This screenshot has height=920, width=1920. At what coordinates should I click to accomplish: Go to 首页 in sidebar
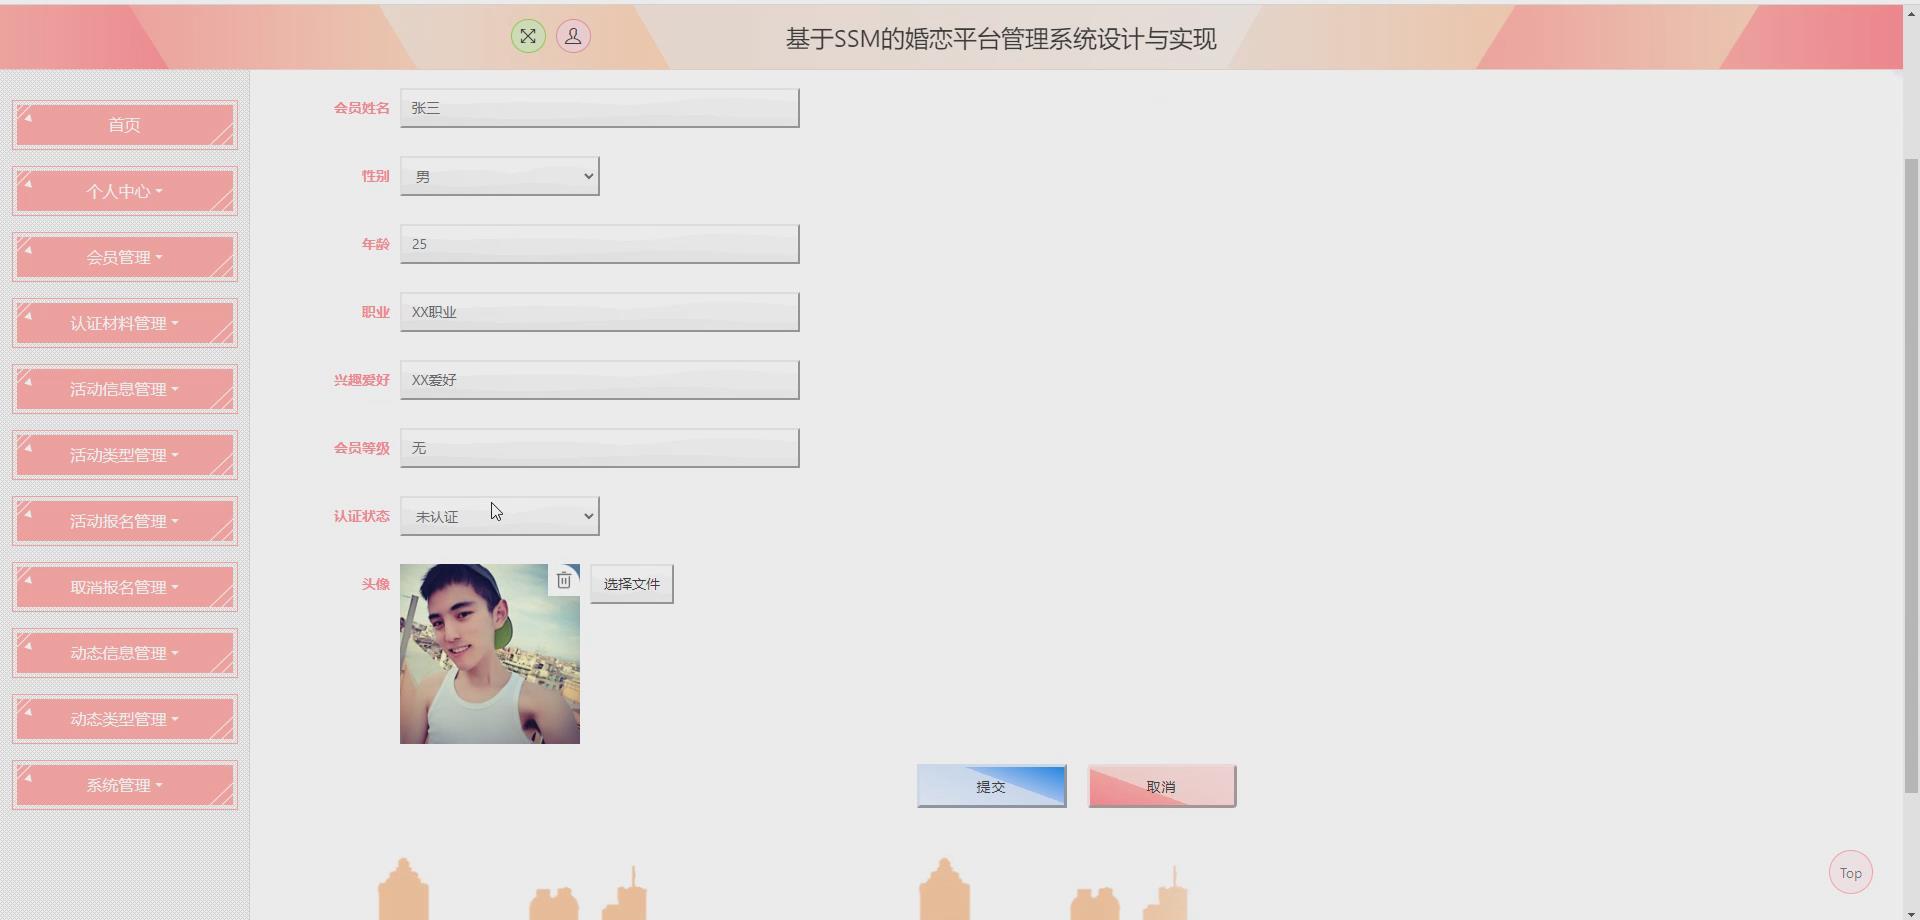click(x=125, y=125)
